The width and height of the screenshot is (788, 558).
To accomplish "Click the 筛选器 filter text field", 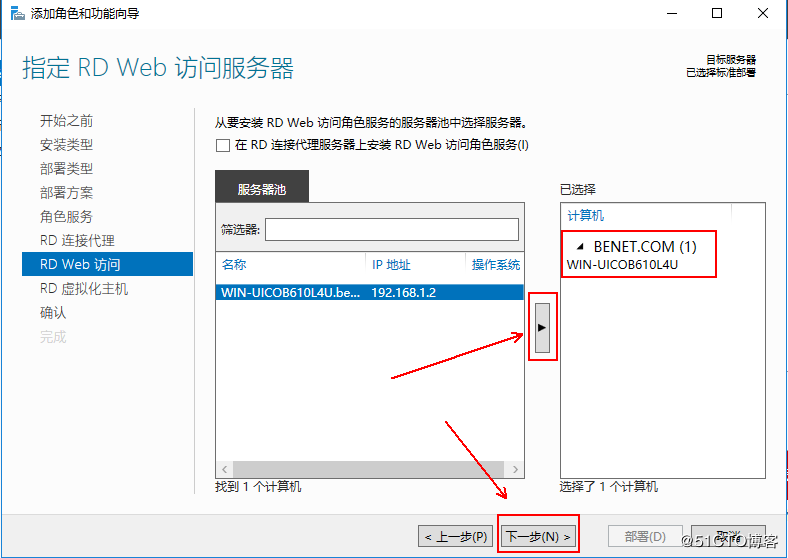I will [391, 230].
